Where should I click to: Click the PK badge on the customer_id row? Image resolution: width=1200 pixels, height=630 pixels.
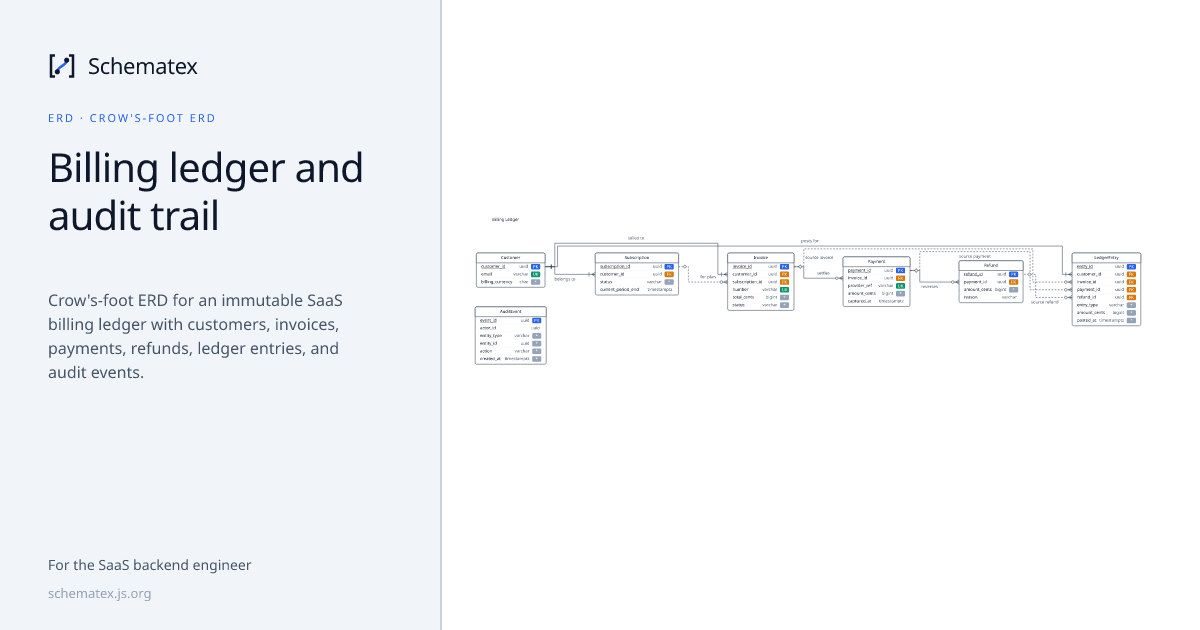[x=535, y=267]
